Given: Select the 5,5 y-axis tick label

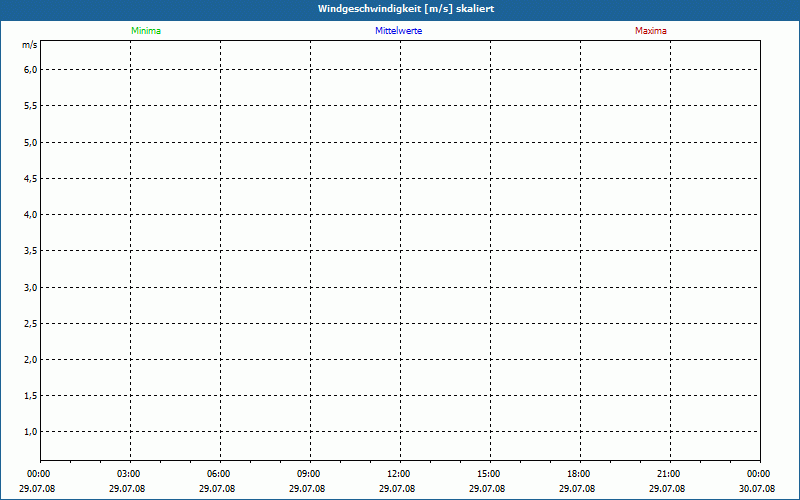Looking at the screenshot, I should 30,106.
